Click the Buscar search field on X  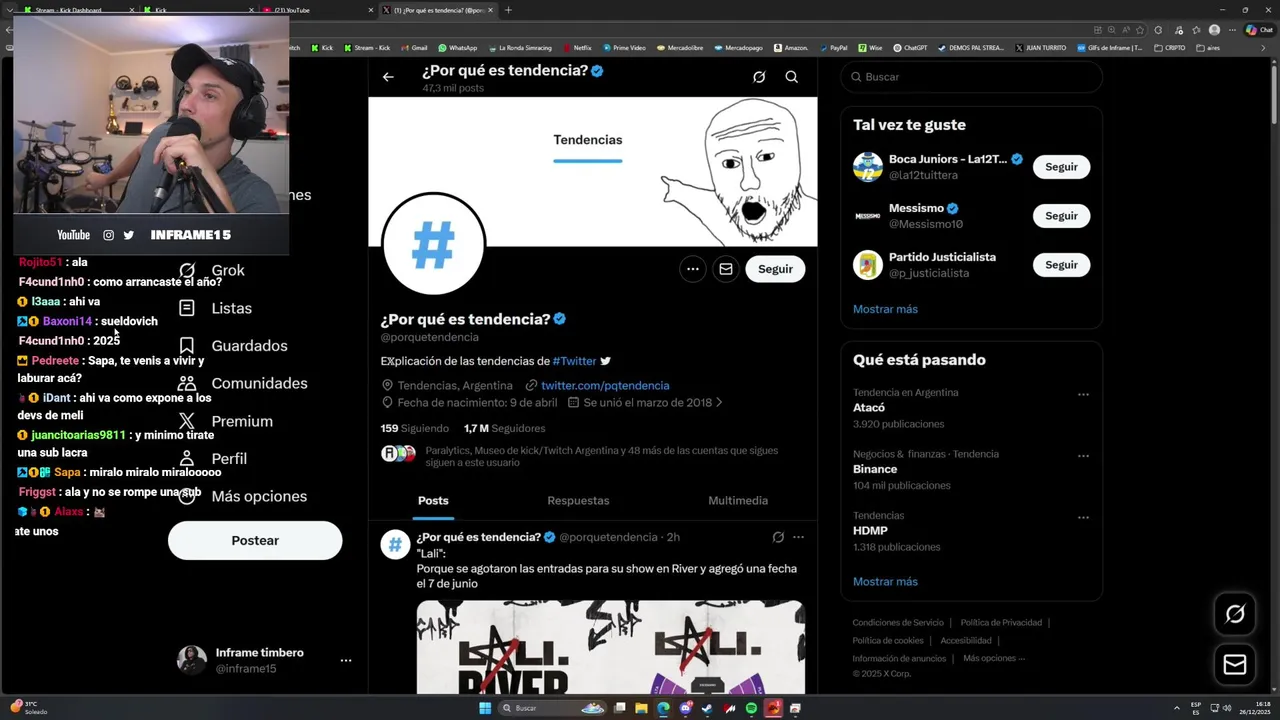tap(972, 77)
